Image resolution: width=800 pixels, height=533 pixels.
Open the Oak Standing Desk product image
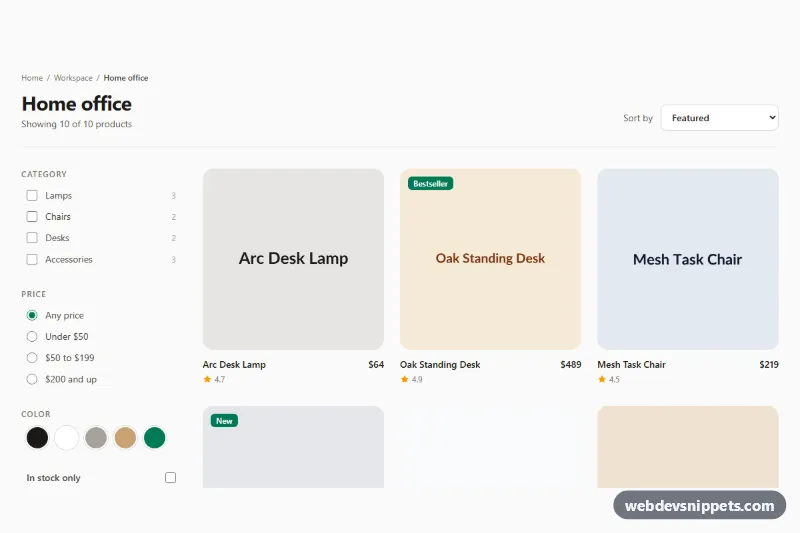[490, 259]
